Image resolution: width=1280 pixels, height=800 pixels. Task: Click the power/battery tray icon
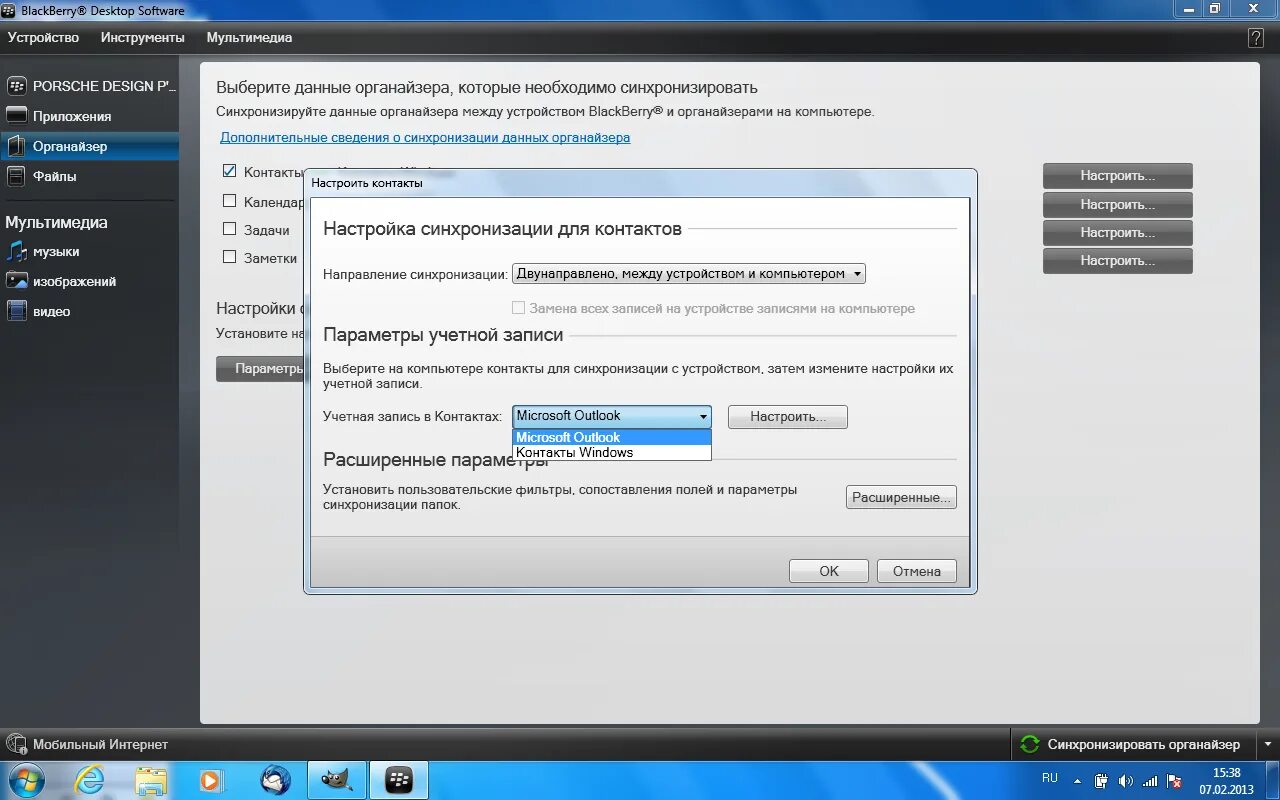coord(1101,780)
